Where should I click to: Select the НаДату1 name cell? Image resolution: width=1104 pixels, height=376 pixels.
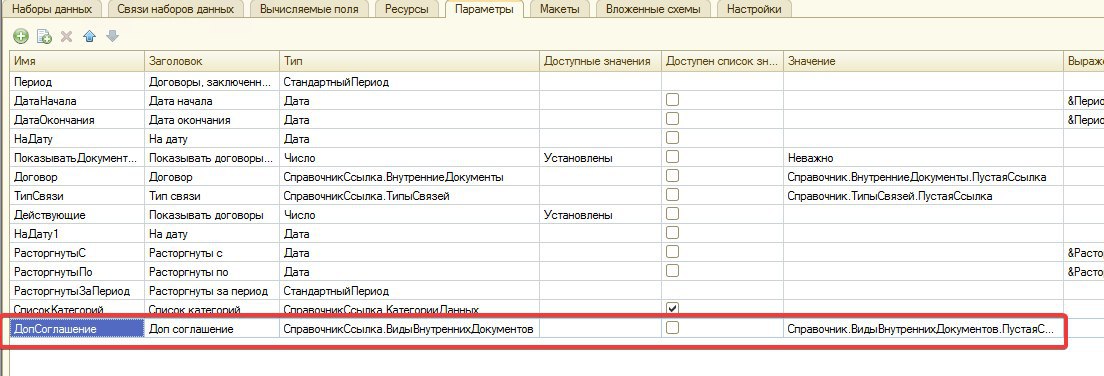click(x=77, y=234)
